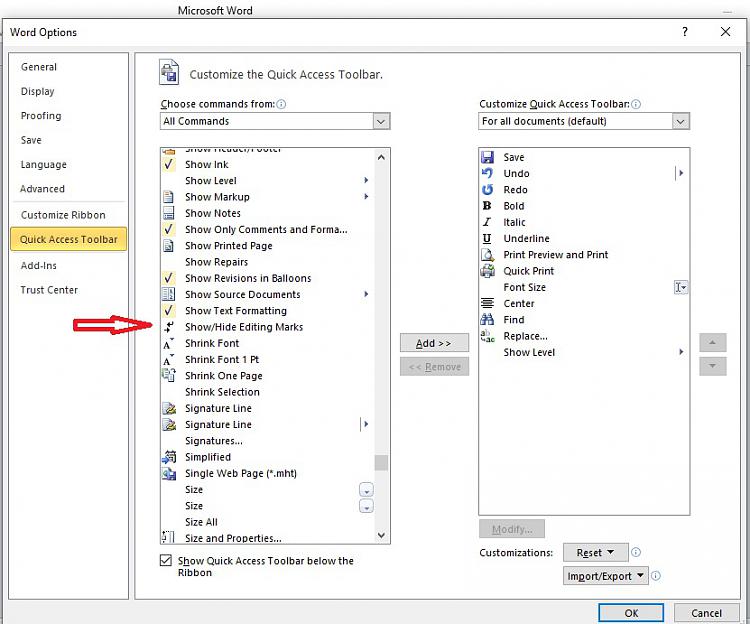
Task: Toggle Show Quick Access Toolbar below the Ribbon
Action: point(165,560)
